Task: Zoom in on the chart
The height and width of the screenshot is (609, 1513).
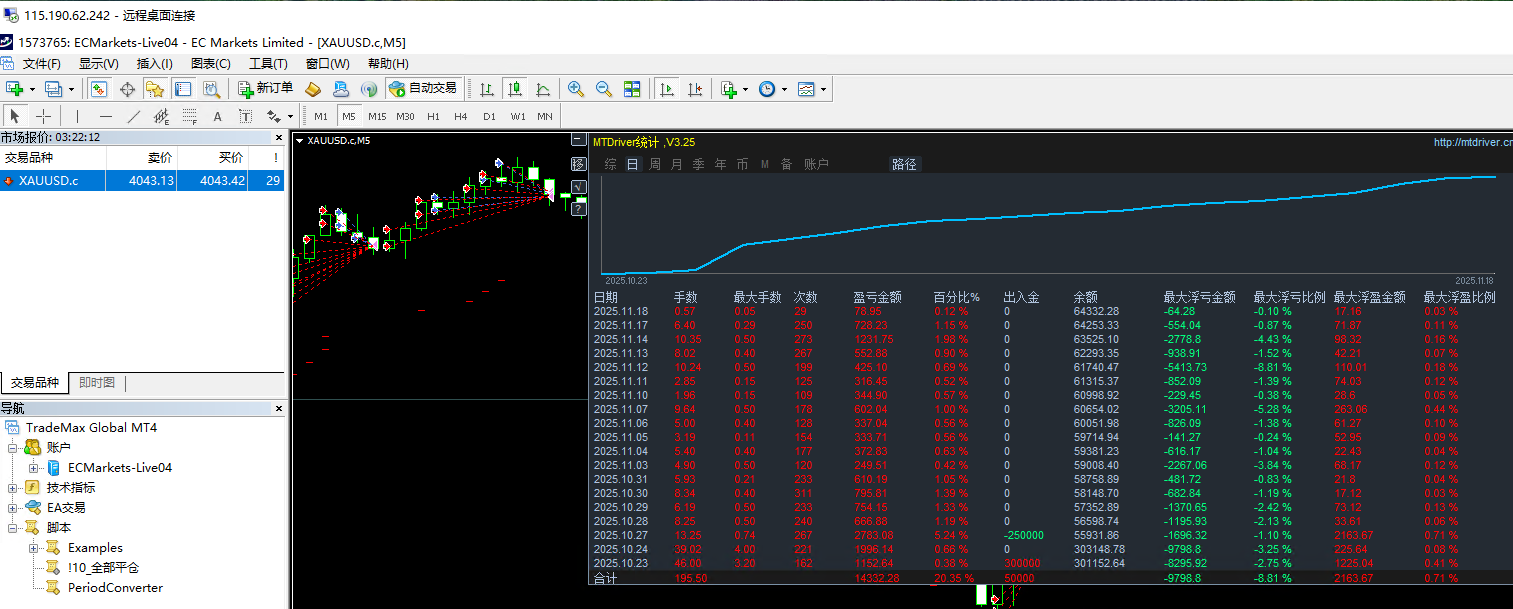Action: point(576,88)
